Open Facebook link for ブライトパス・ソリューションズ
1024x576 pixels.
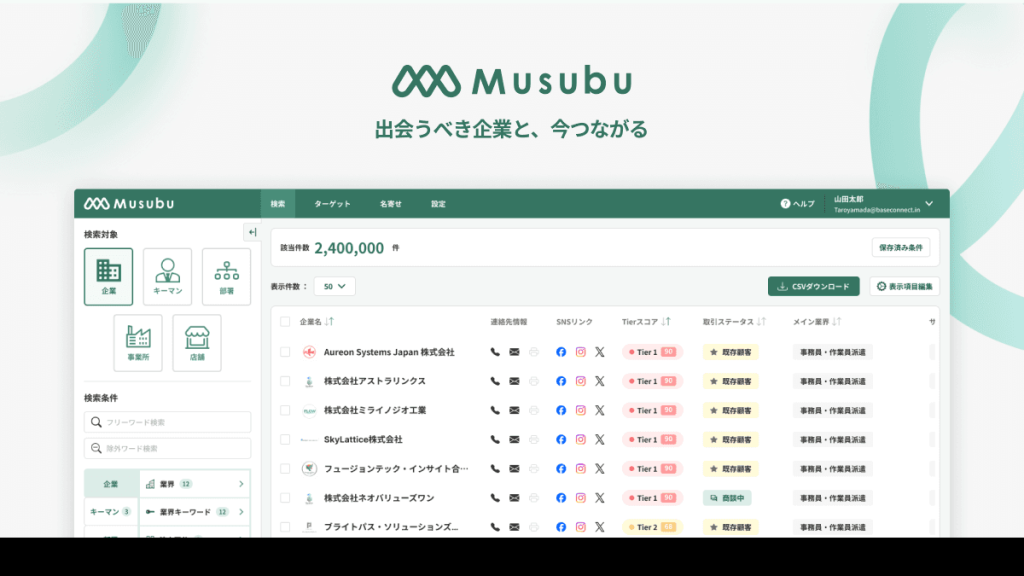pyautogui.click(x=561, y=527)
